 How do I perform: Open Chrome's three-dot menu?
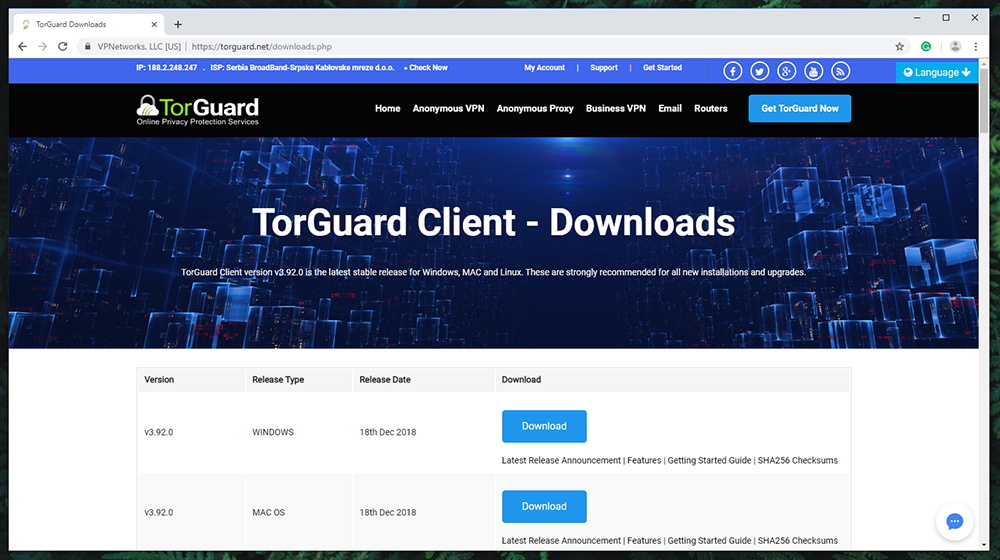click(977, 46)
